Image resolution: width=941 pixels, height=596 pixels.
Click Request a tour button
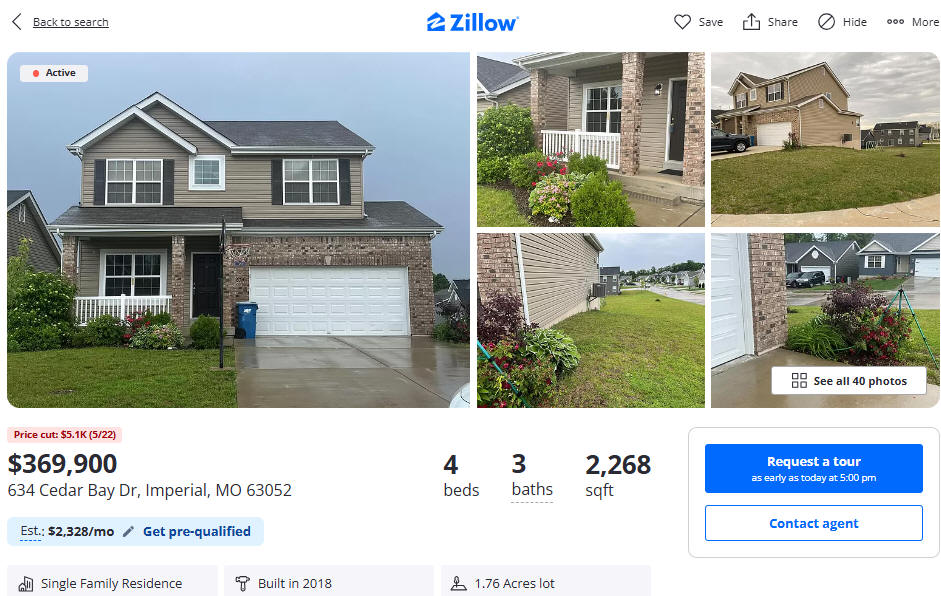click(814, 469)
